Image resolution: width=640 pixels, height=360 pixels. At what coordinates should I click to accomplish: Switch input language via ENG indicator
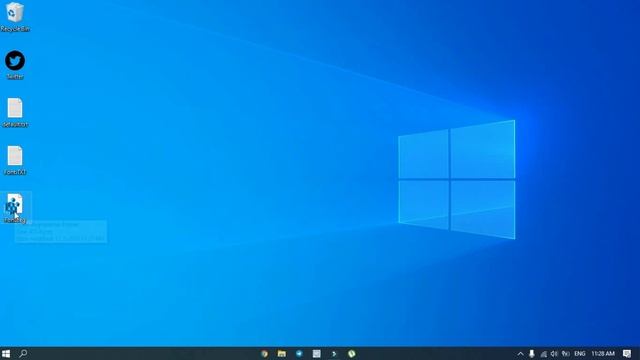coord(580,353)
